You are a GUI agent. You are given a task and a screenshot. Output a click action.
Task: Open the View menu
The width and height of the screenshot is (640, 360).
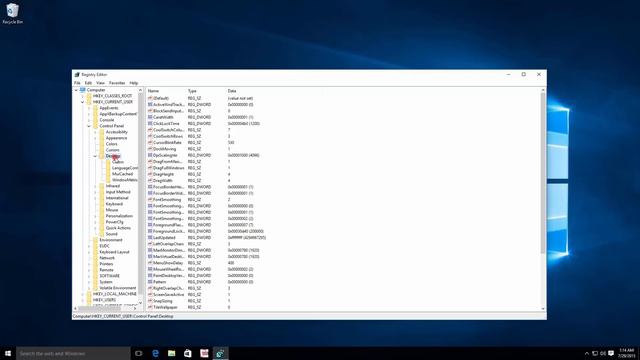[x=100, y=83]
